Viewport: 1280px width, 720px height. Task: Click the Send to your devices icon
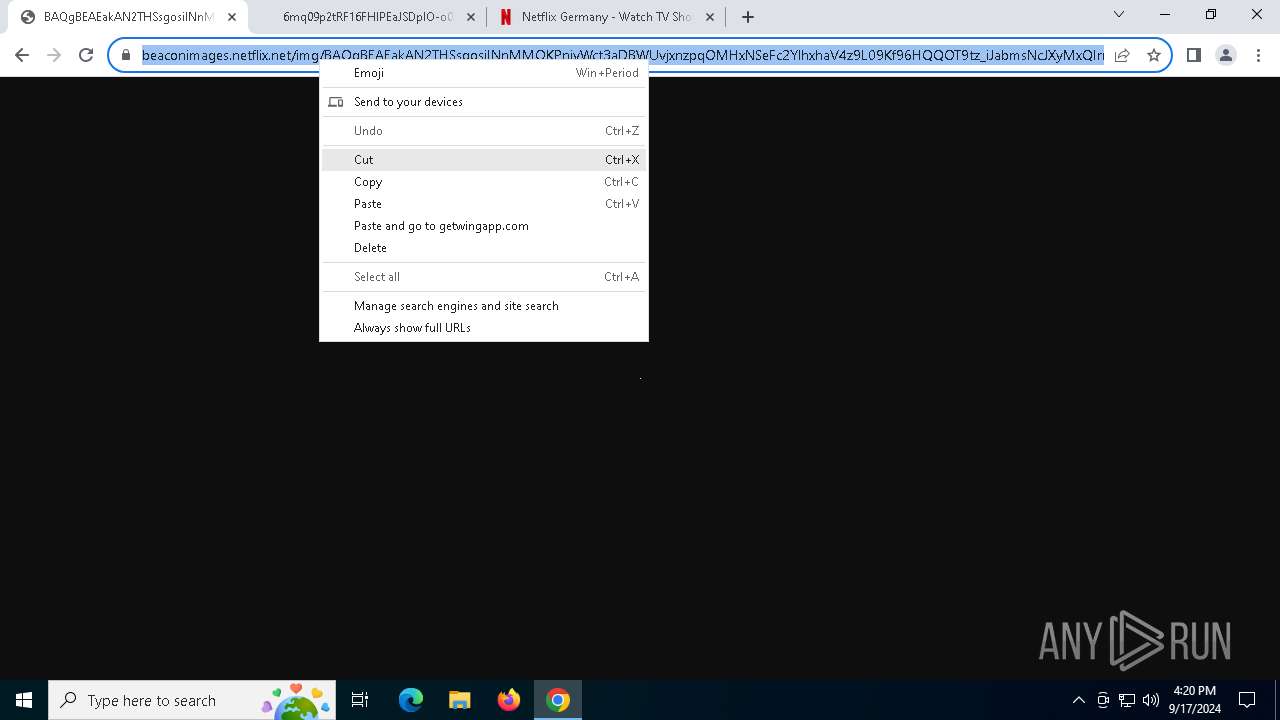coord(336,102)
